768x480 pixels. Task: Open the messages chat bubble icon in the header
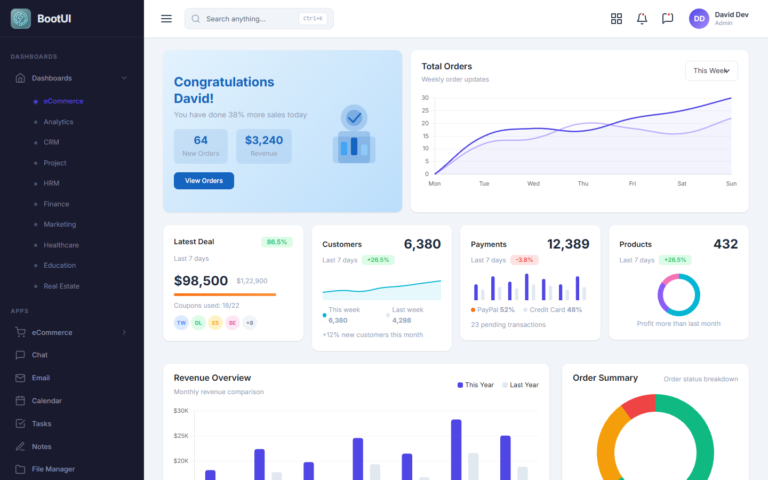click(x=667, y=19)
